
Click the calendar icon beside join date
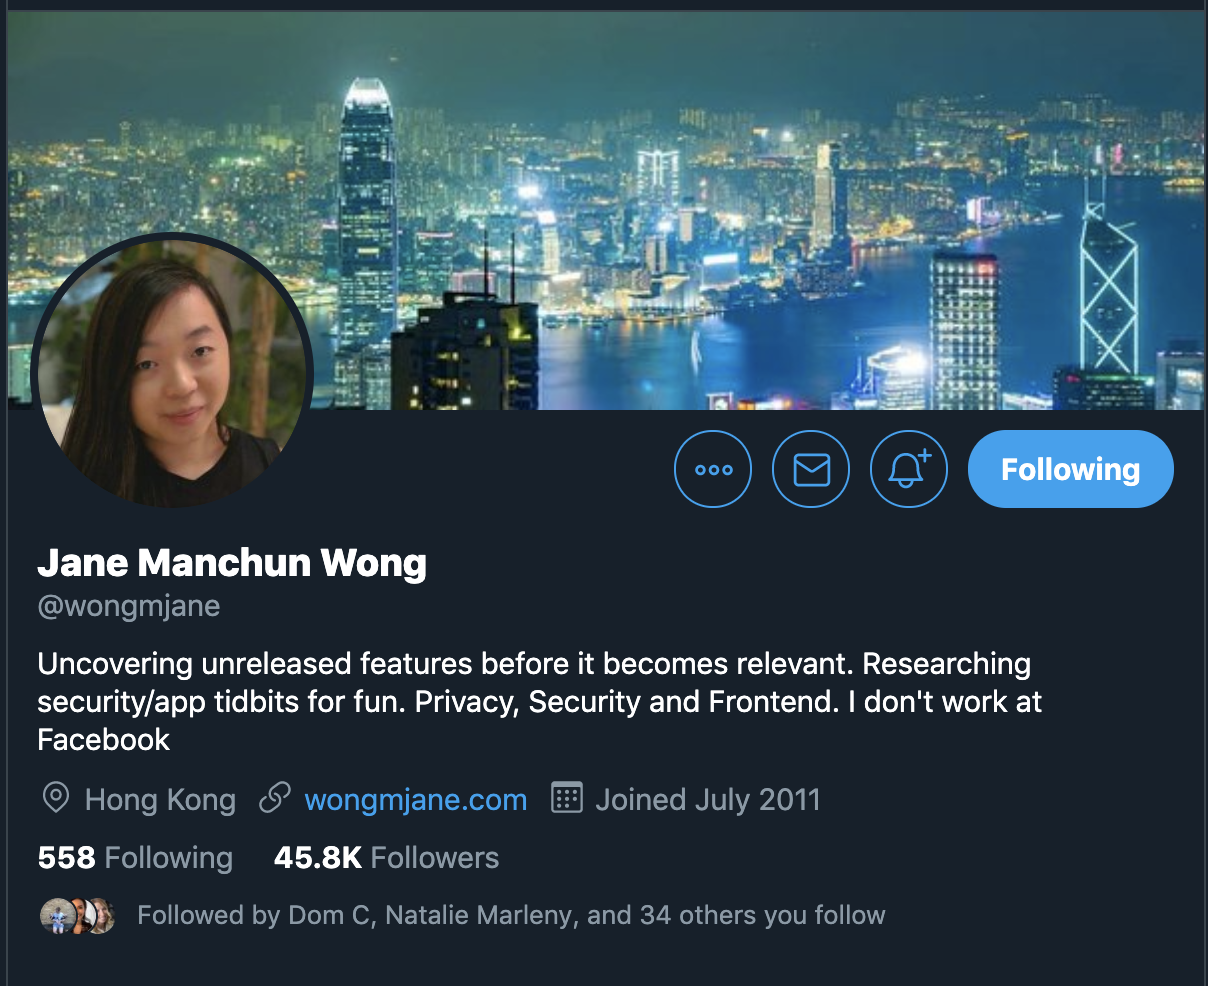[x=567, y=798]
